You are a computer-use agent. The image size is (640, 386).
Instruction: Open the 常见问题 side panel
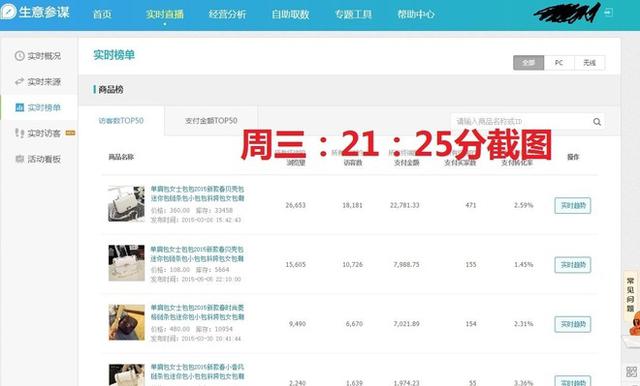tap(631, 295)
